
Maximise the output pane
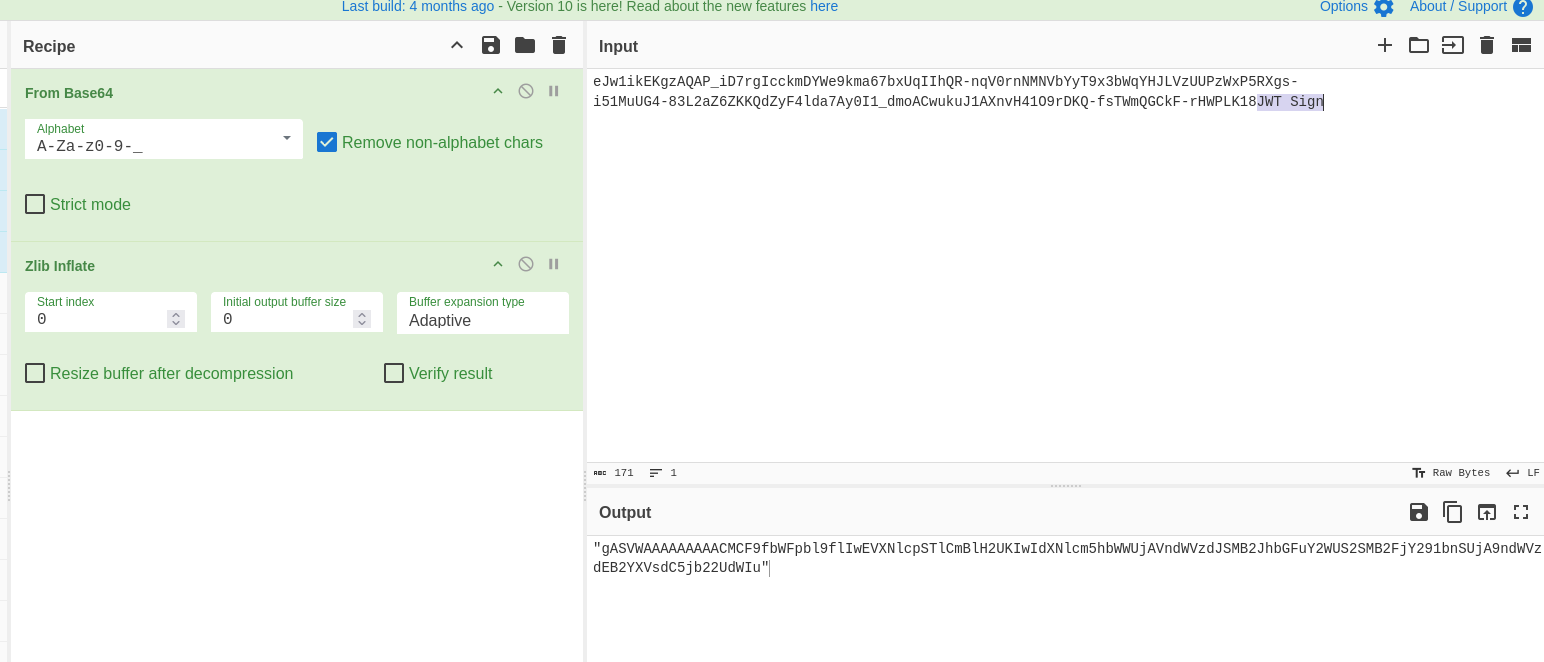click(1521, 512)
